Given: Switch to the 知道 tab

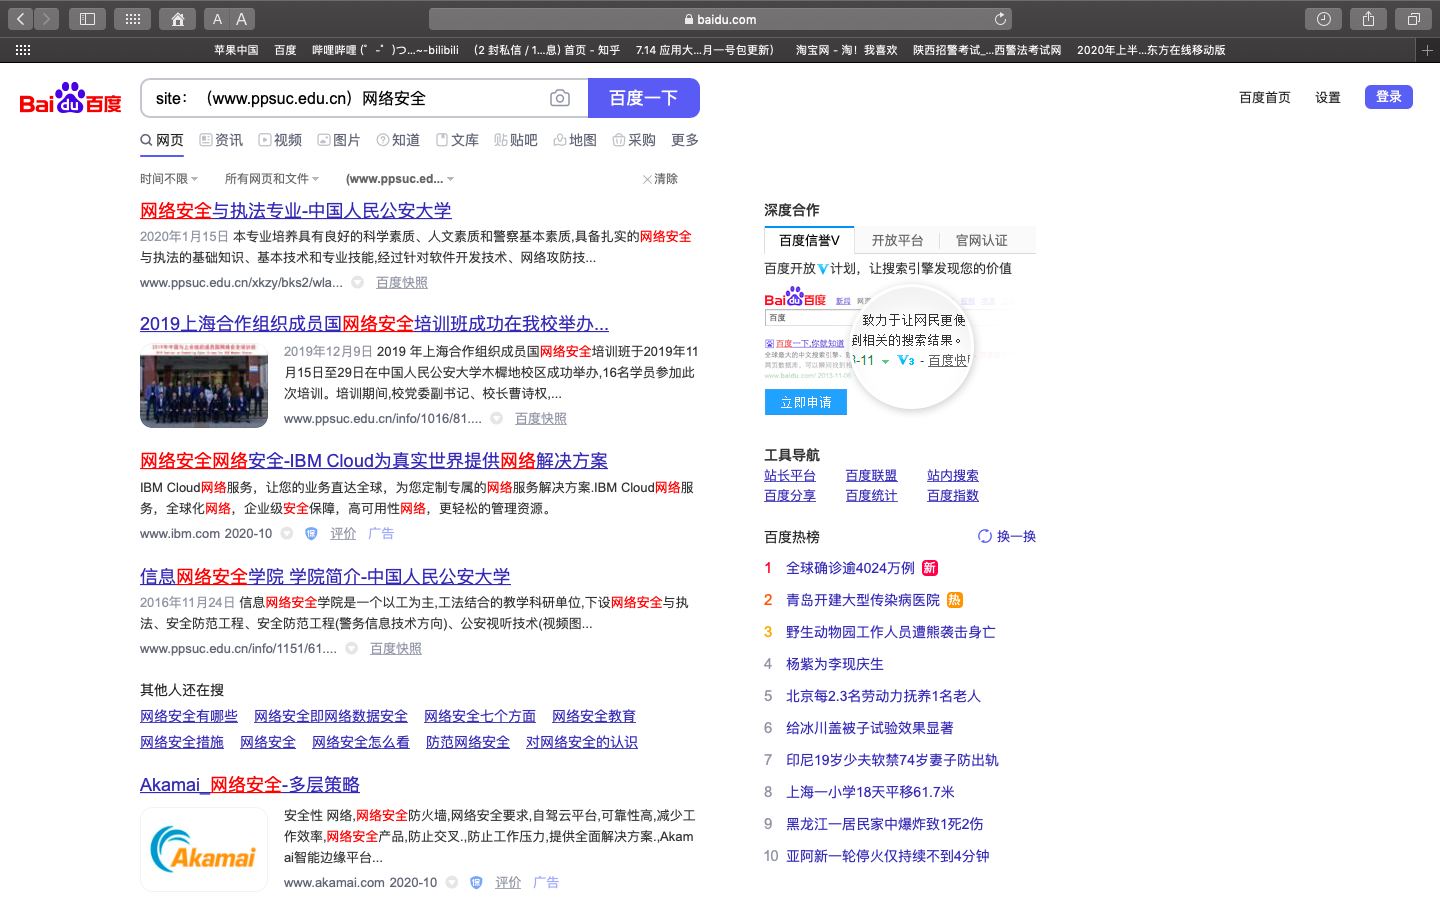Looking at the screenshot, I should (x=398, y=140).
